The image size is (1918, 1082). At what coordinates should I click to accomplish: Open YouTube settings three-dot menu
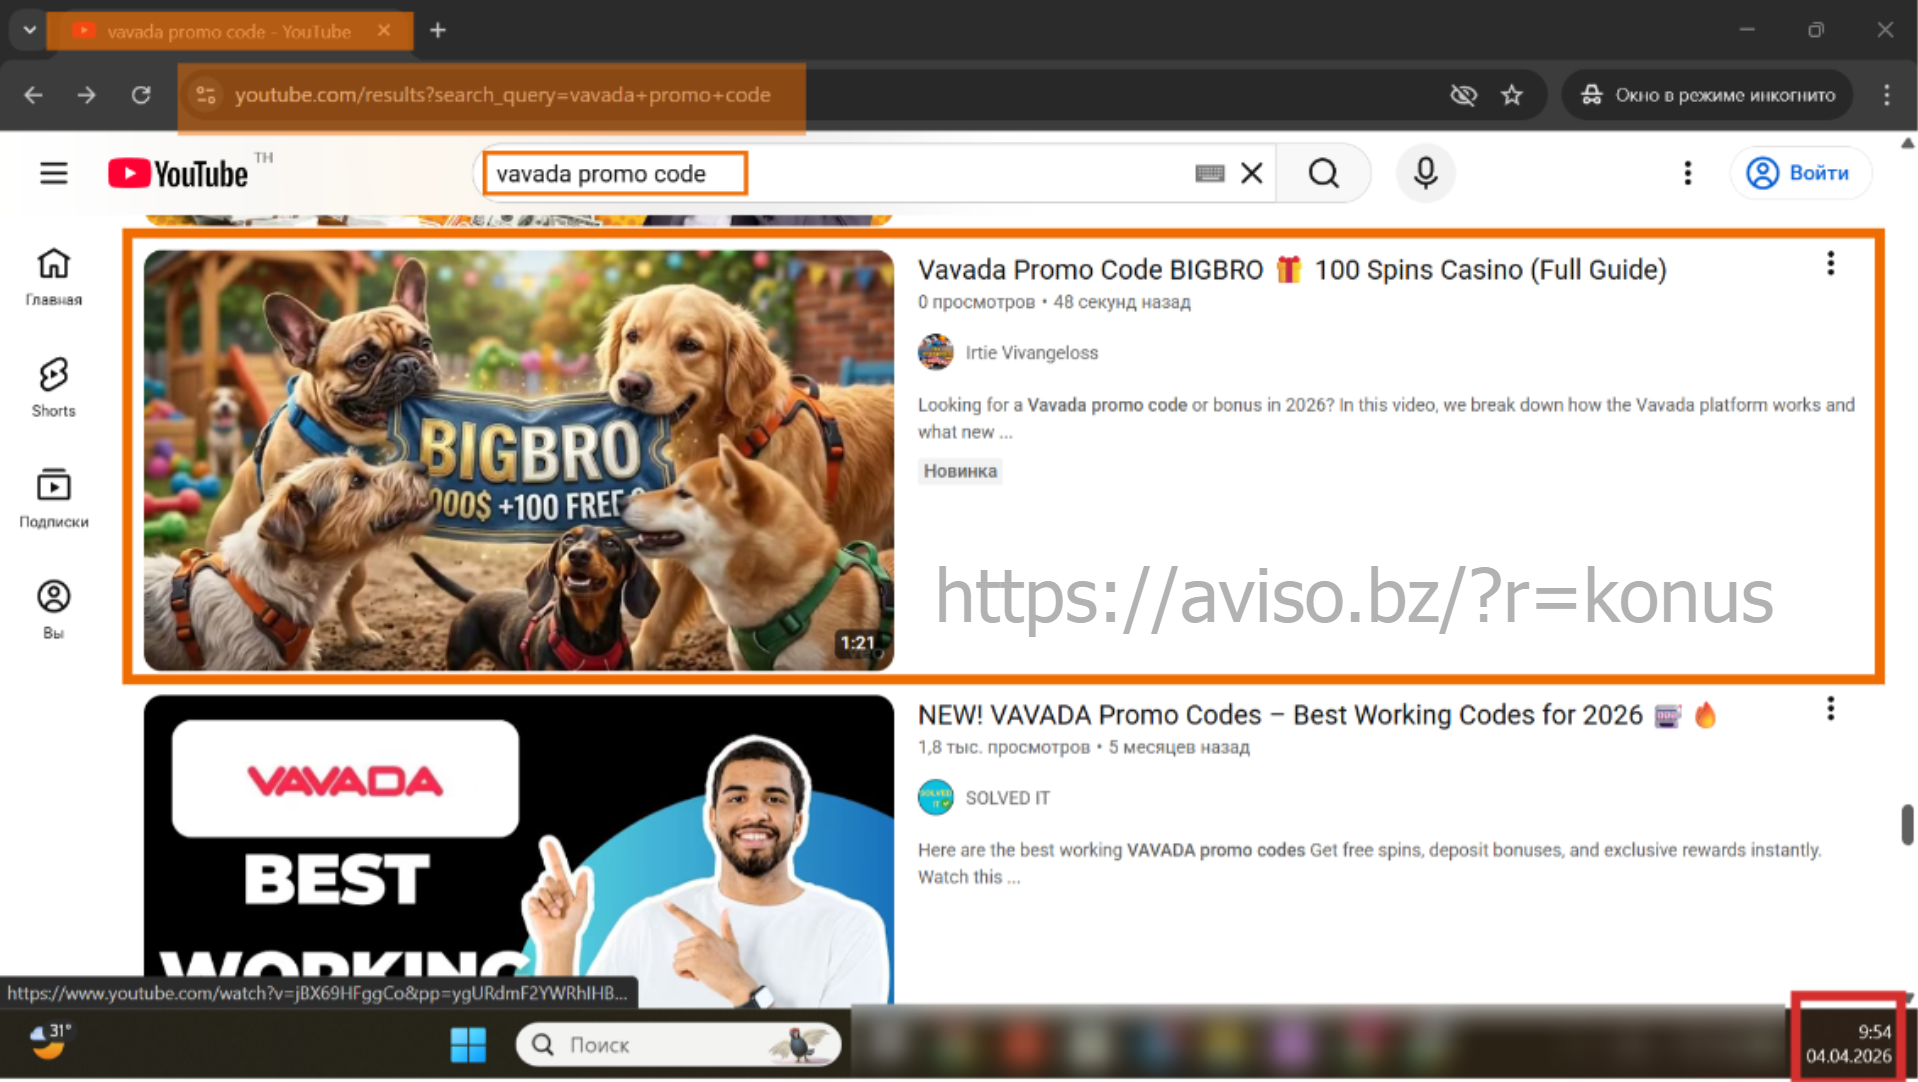pos(1687,173)
